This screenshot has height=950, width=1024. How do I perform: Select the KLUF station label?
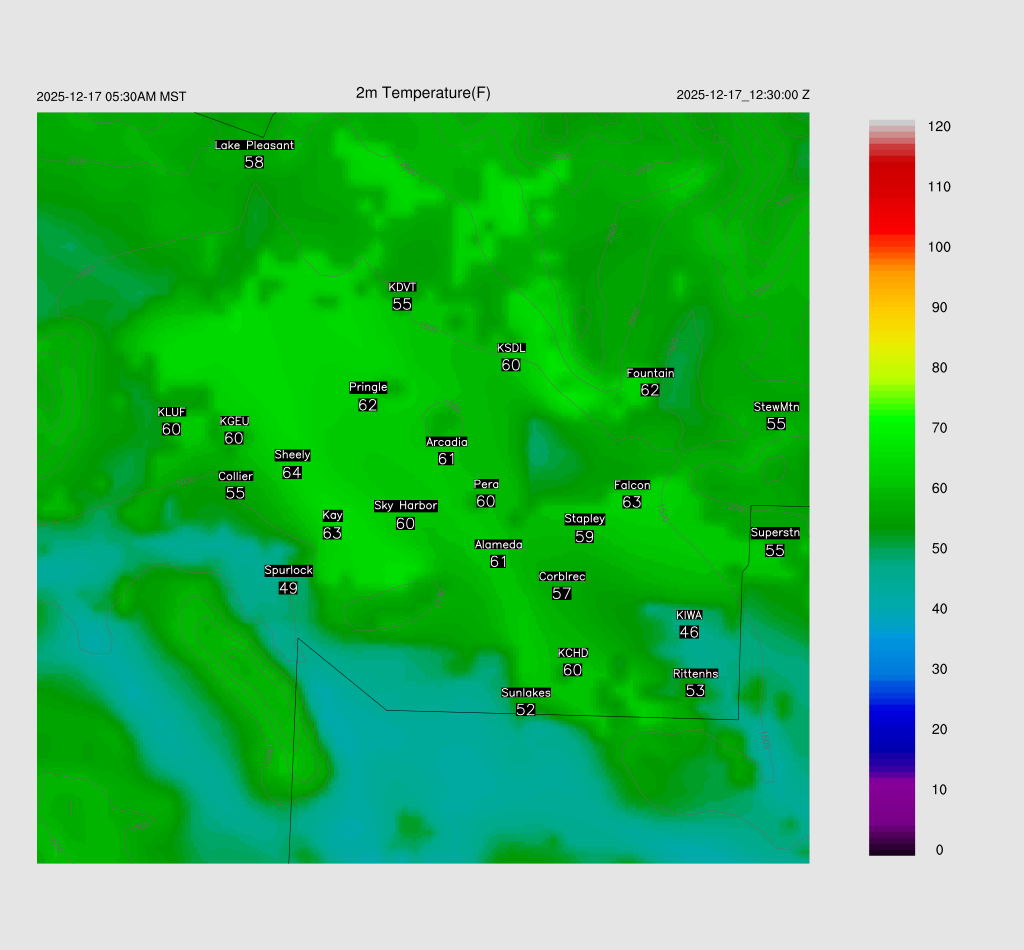pos(171,412)
